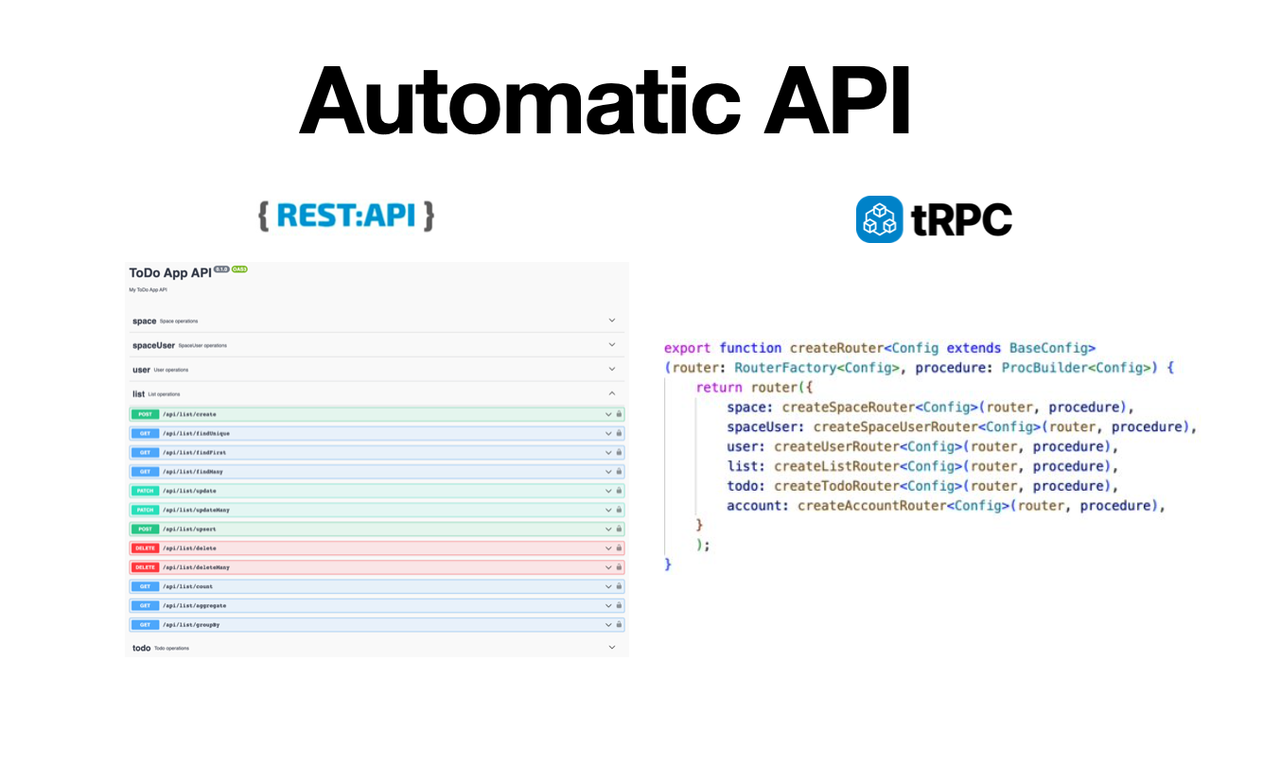Expand the space operations section
Image resolution: width=1280 pixels, height=764 pixels.
pyautogui.click(x=611, y=320)
